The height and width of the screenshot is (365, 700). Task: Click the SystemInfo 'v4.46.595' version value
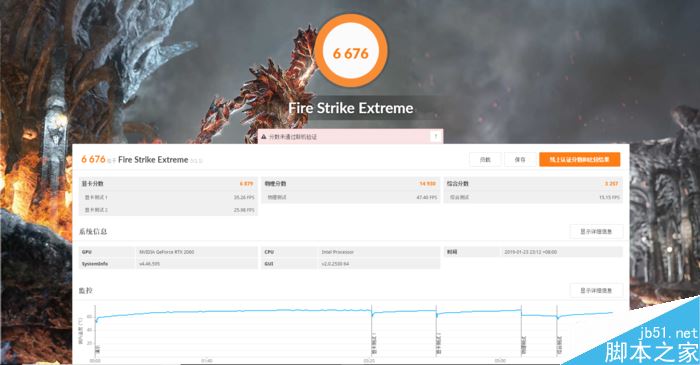pyautogui.click(x=150, y=264)
